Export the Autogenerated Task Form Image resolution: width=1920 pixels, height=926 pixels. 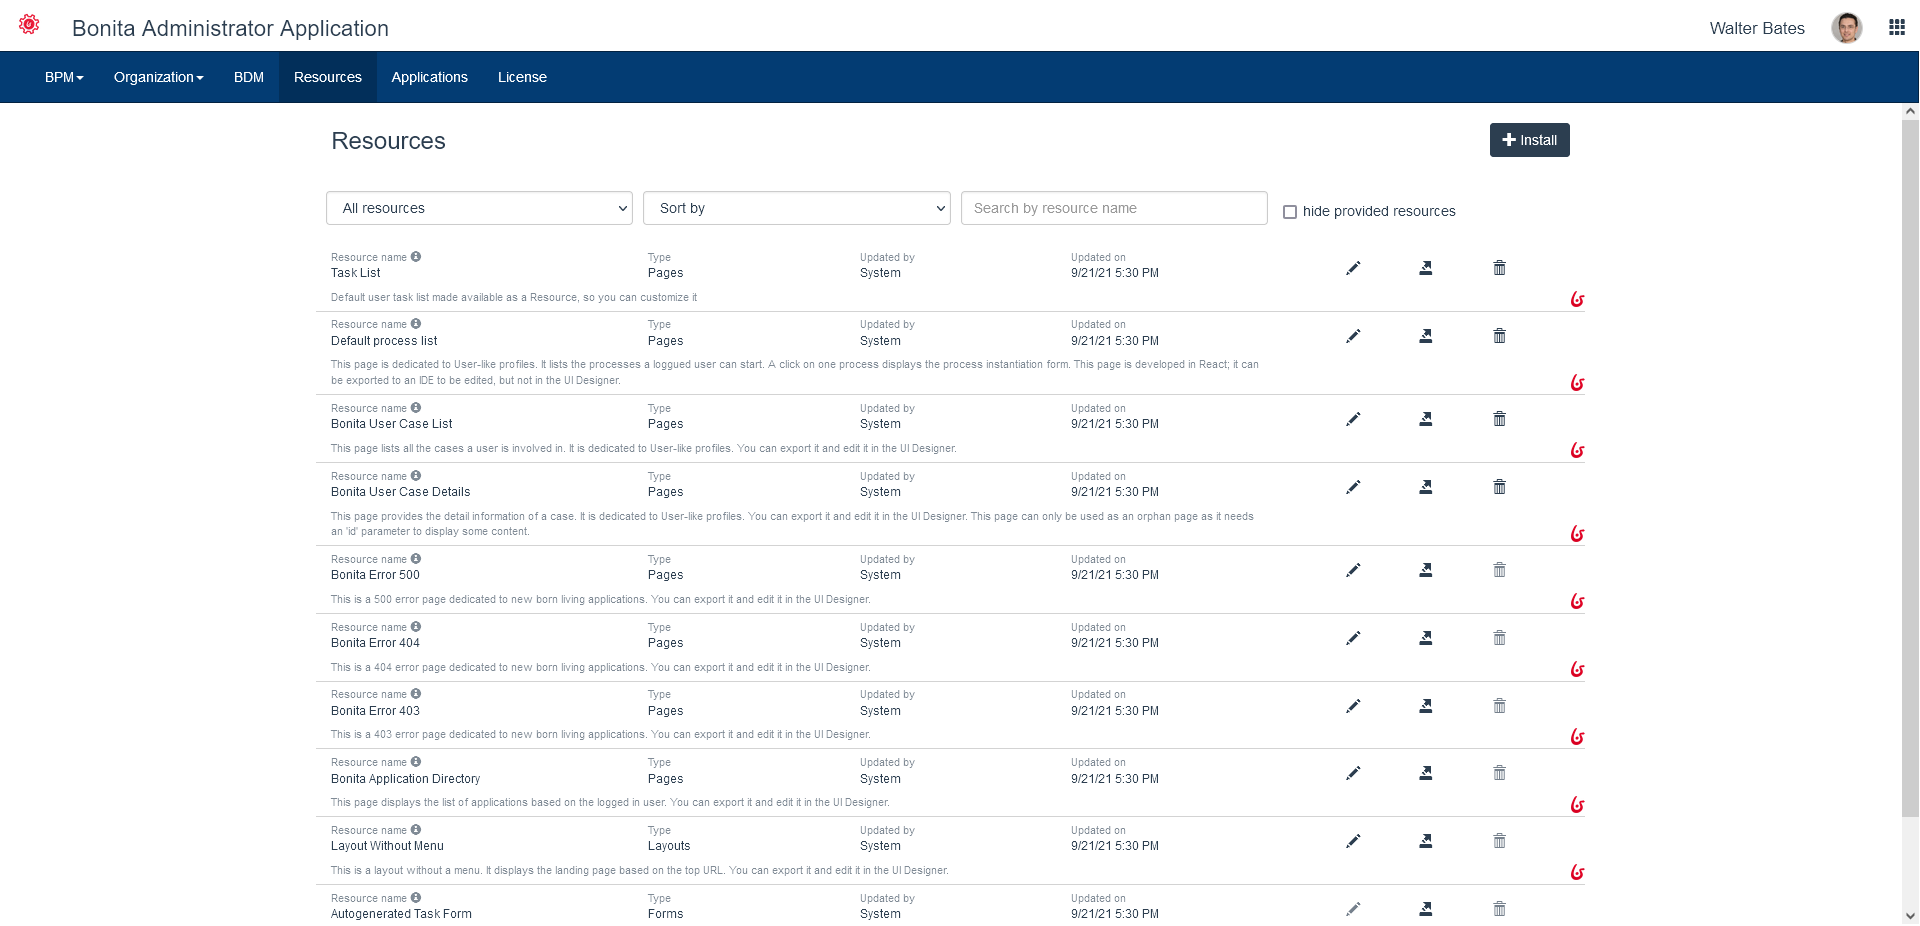pyautogui.click(x=1426, y=909)
